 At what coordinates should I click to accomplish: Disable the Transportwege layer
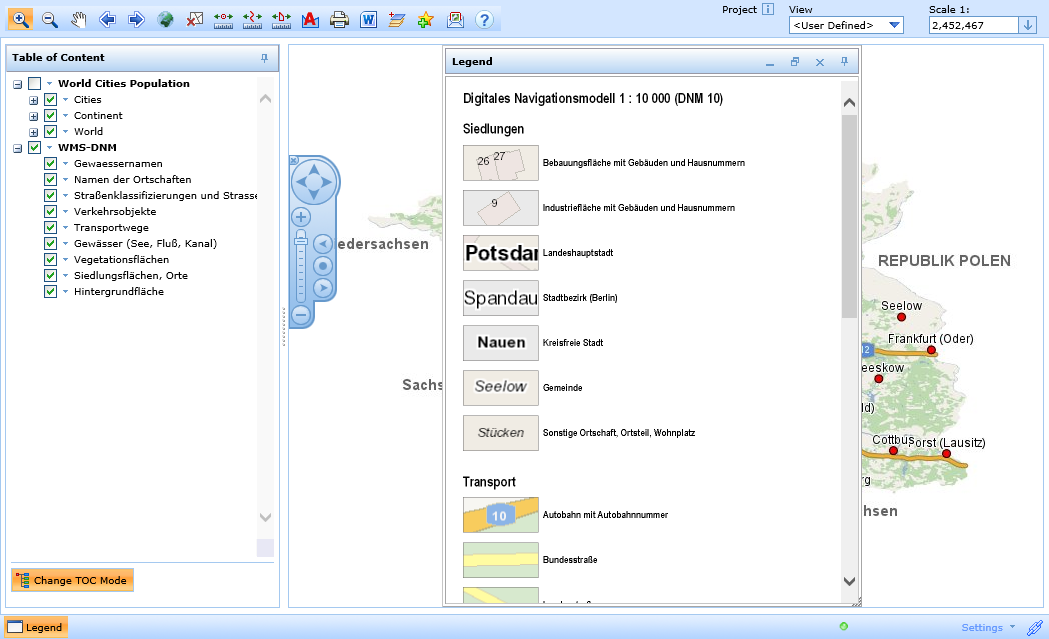click(x=50, y=227)
